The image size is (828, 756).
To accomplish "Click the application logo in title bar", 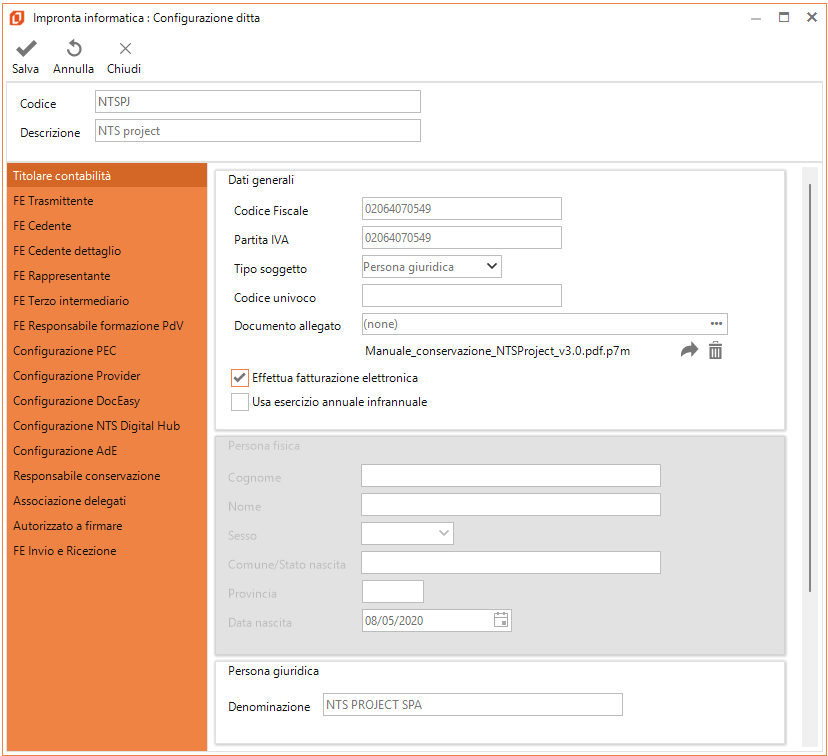I will 17,18.
